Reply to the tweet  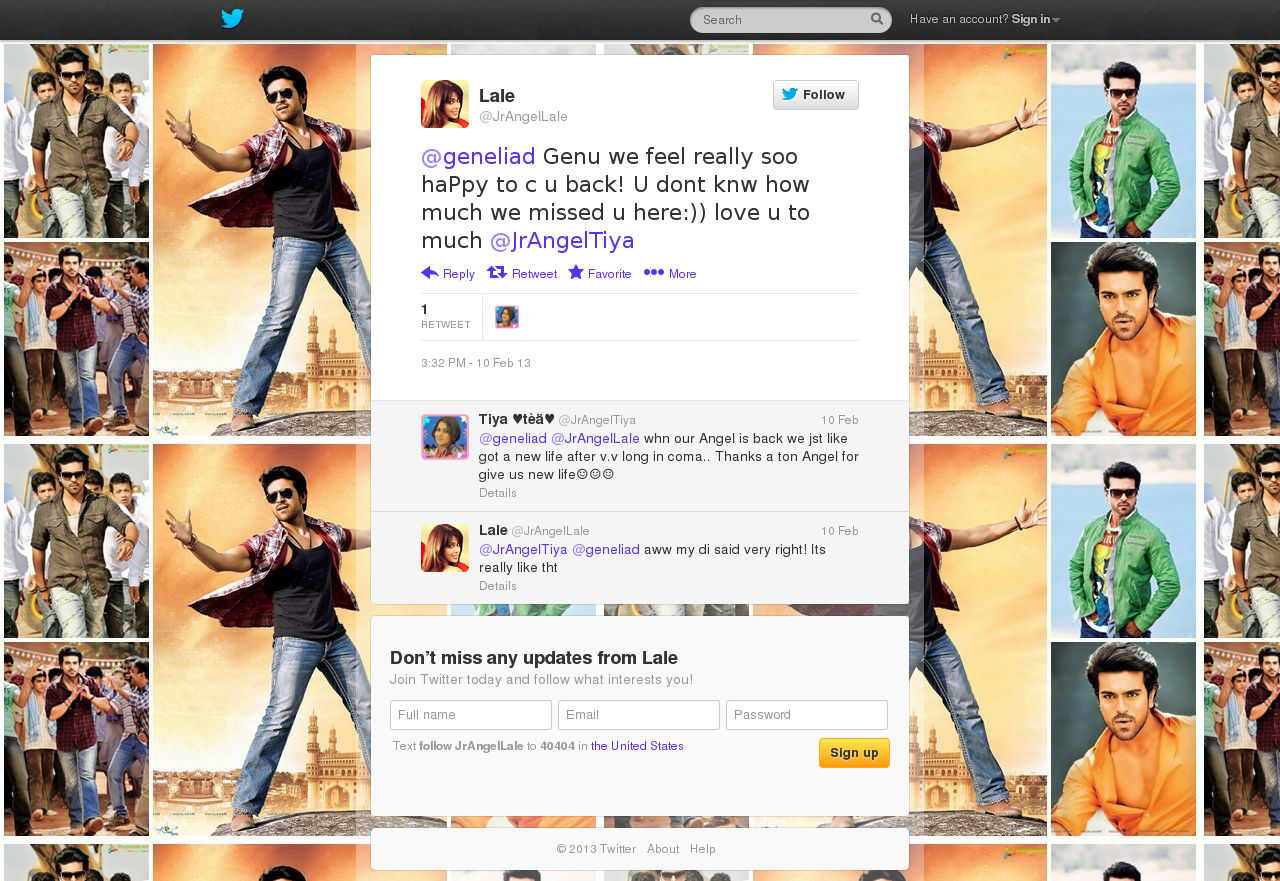click(448, 273)
